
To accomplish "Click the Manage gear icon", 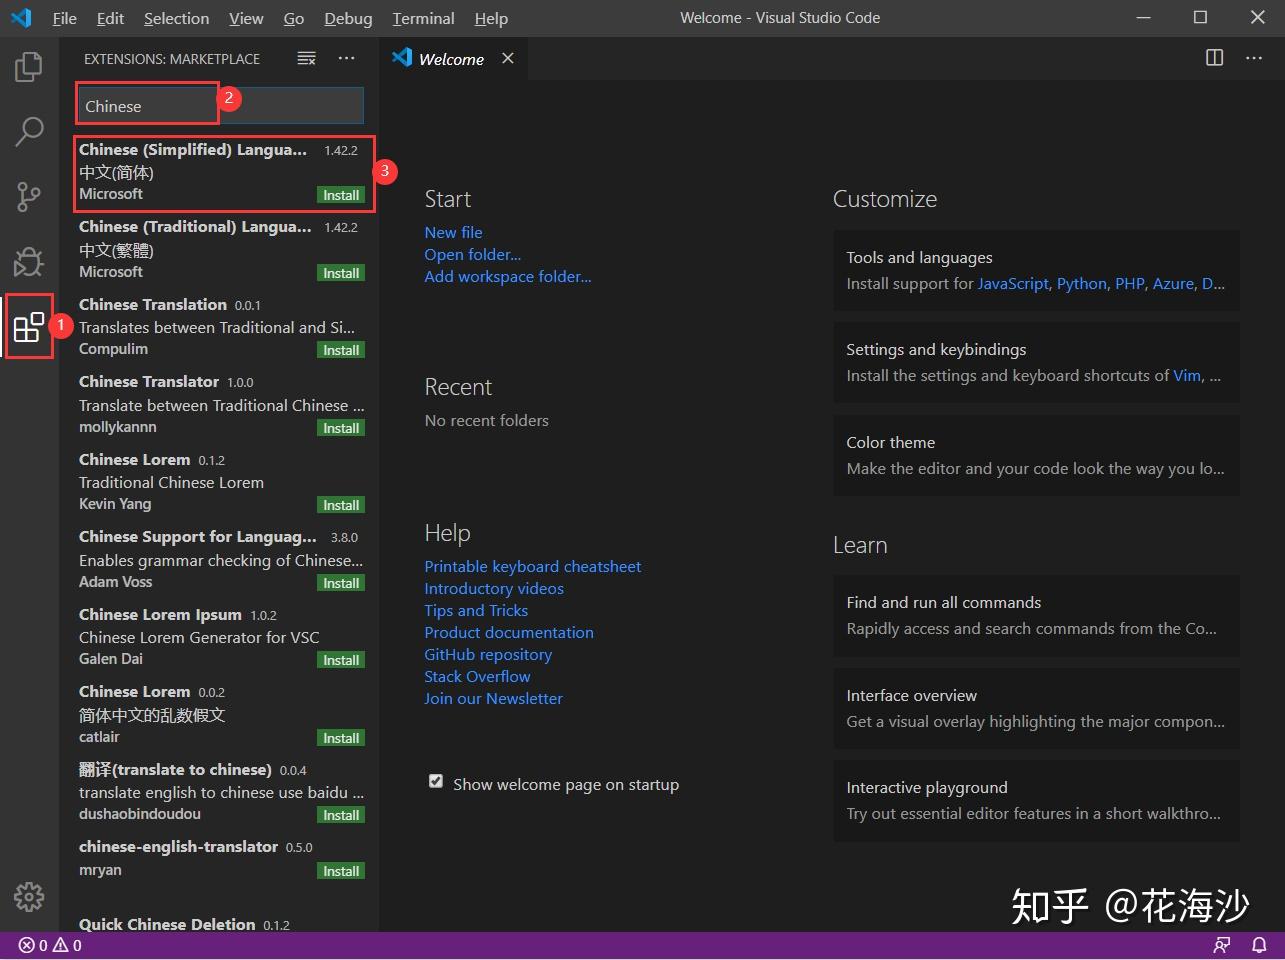I will point(28,897).
